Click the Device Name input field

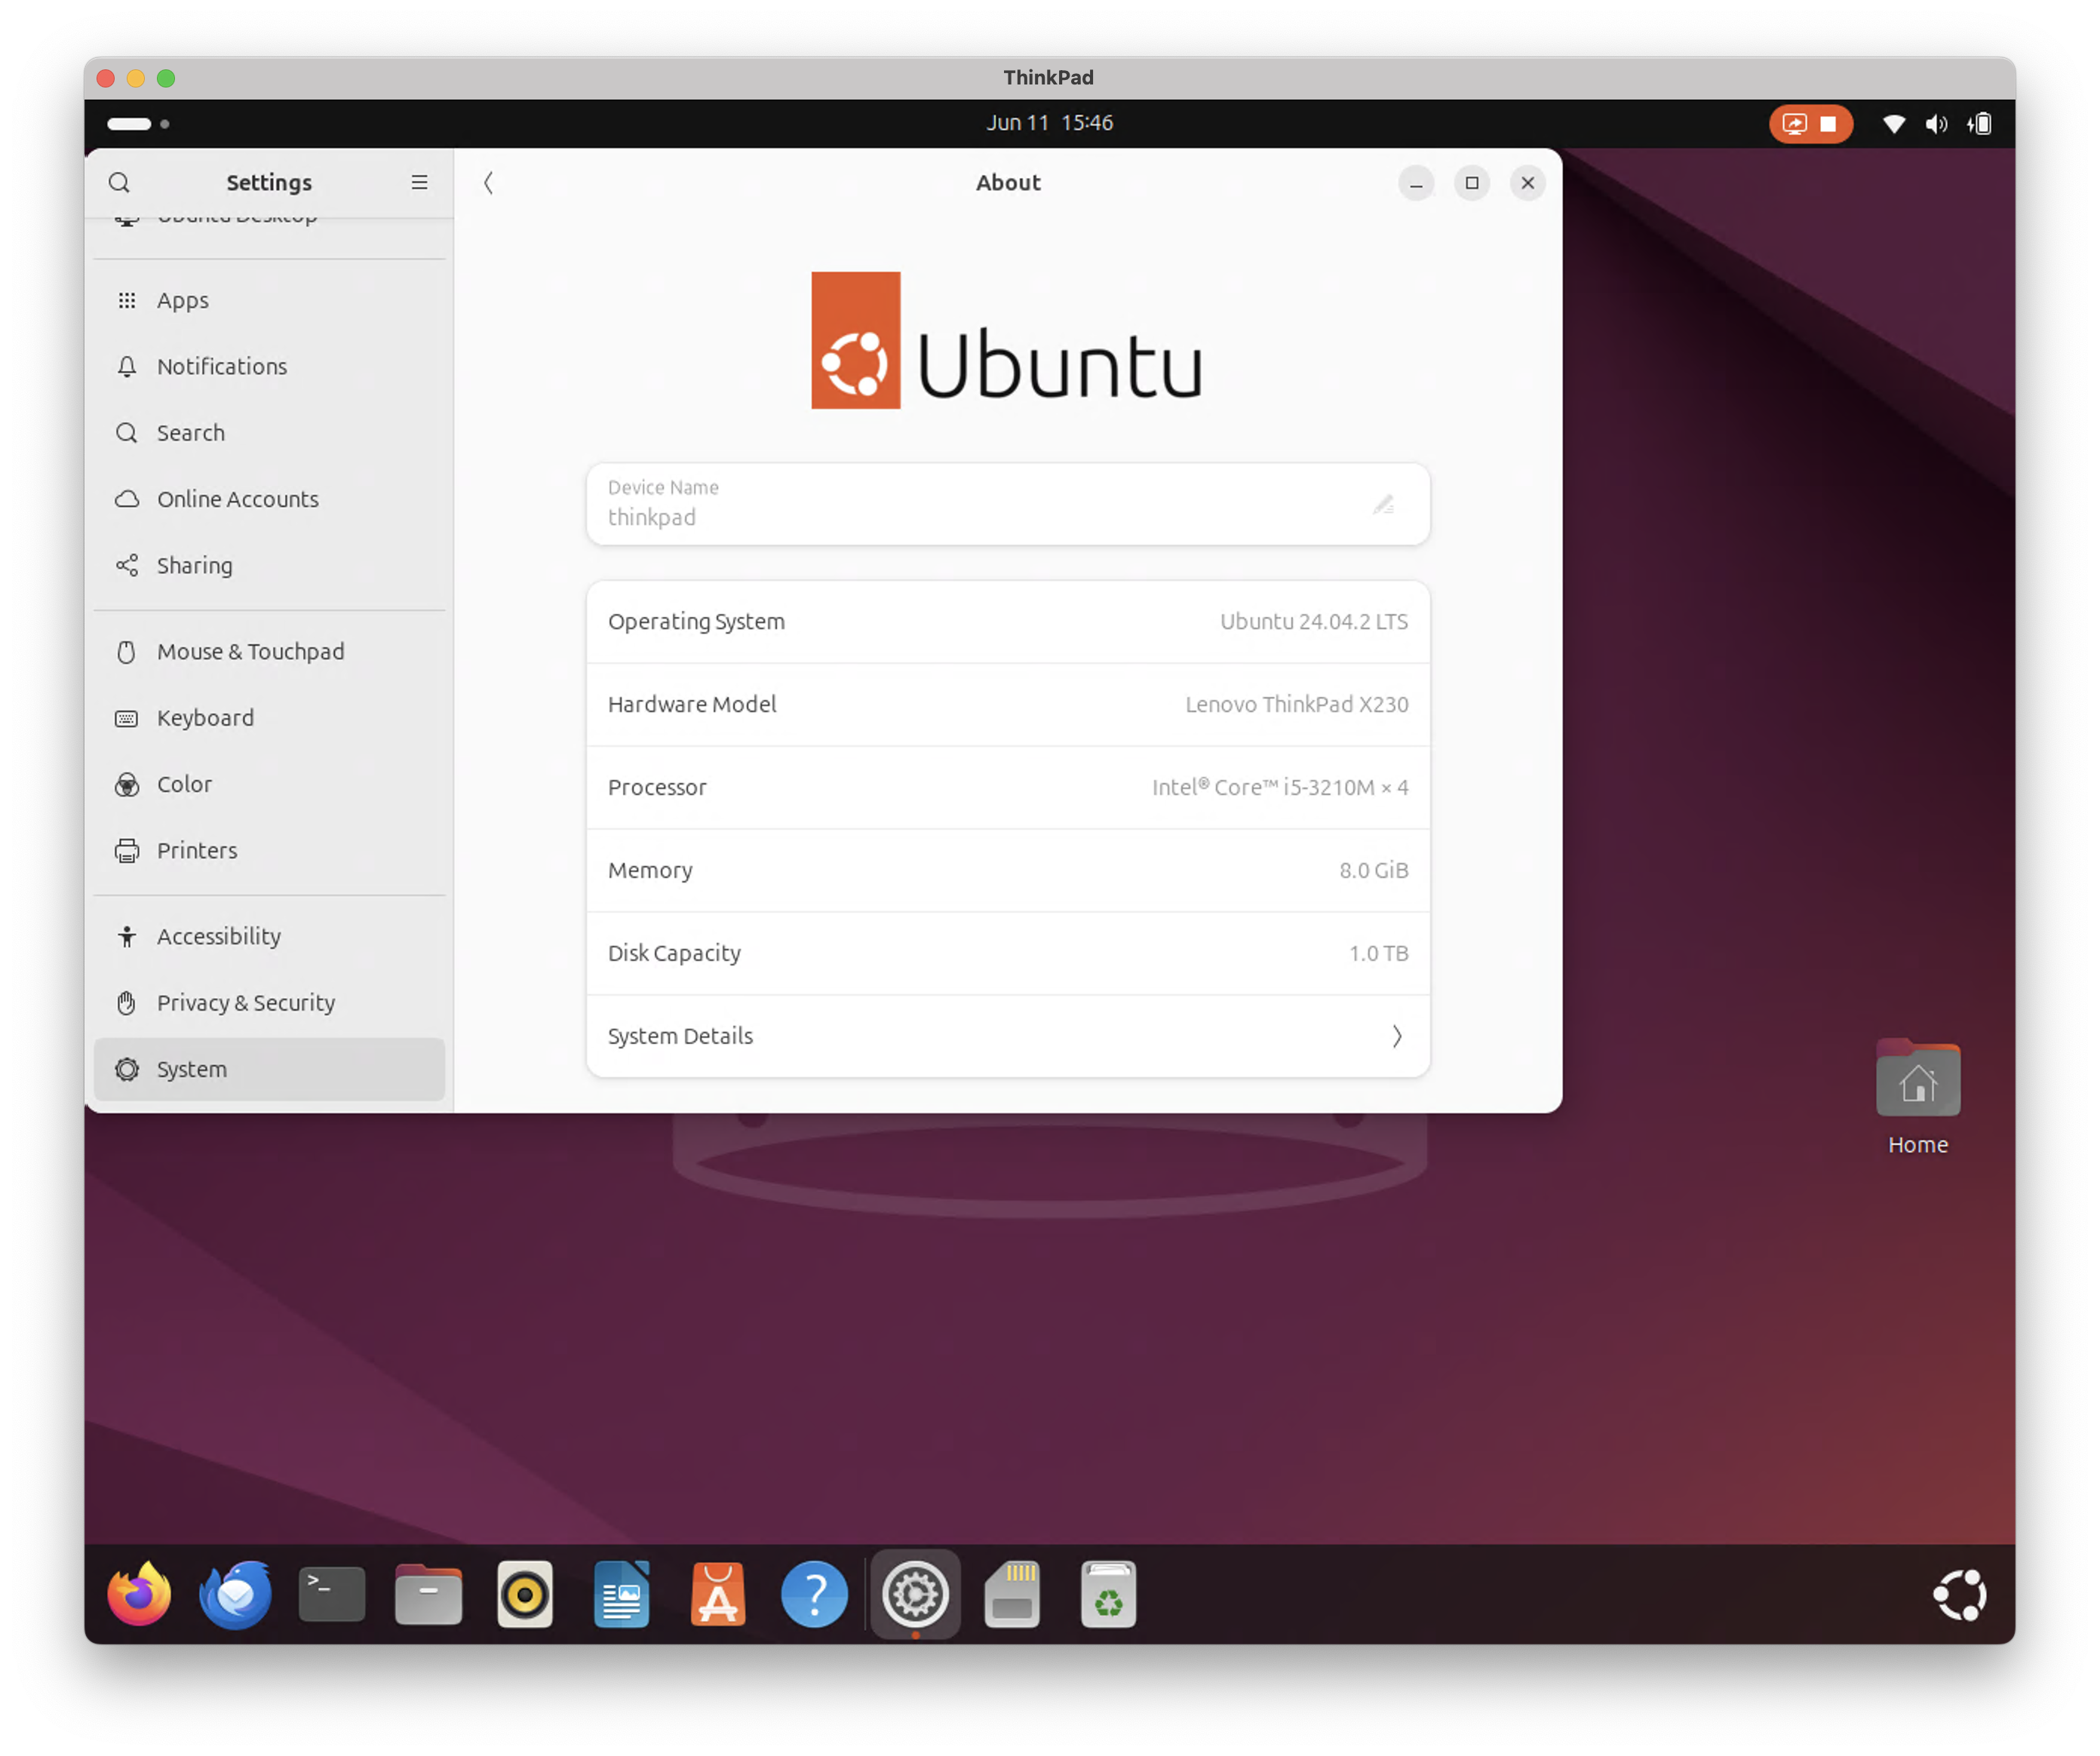coord(950,505)
